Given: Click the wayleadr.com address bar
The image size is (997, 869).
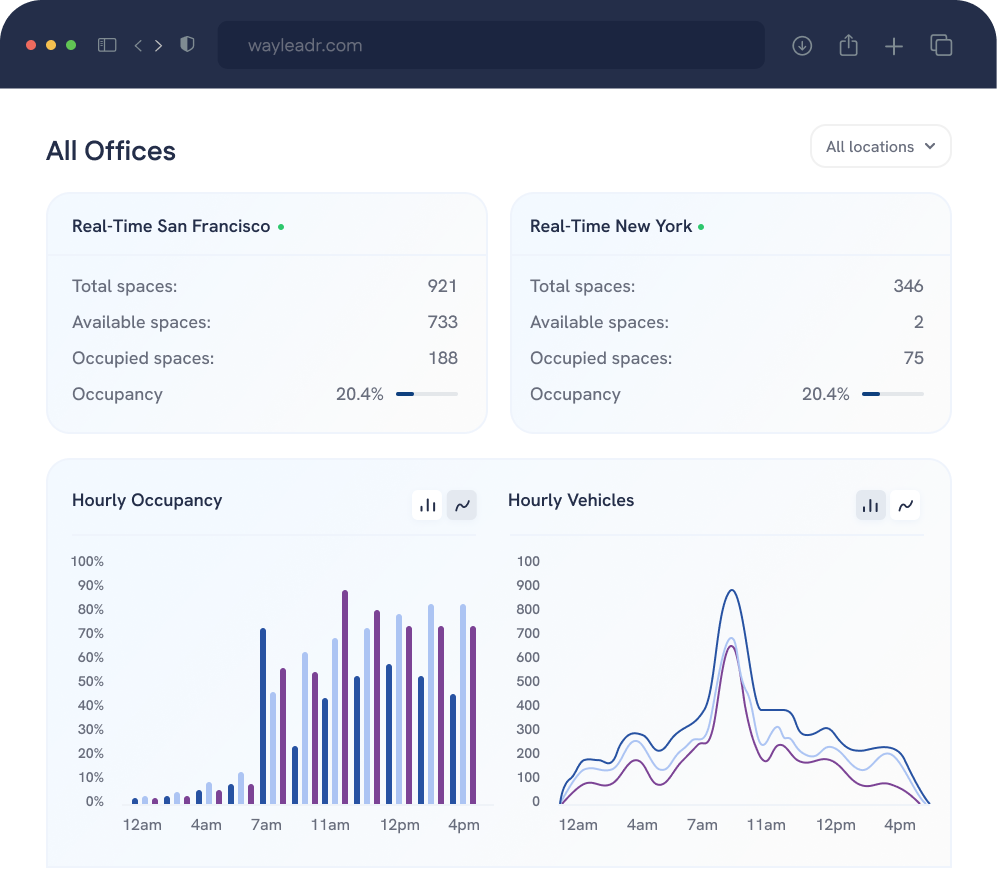Looking at the screenshot, I should (x=491, y=45).
